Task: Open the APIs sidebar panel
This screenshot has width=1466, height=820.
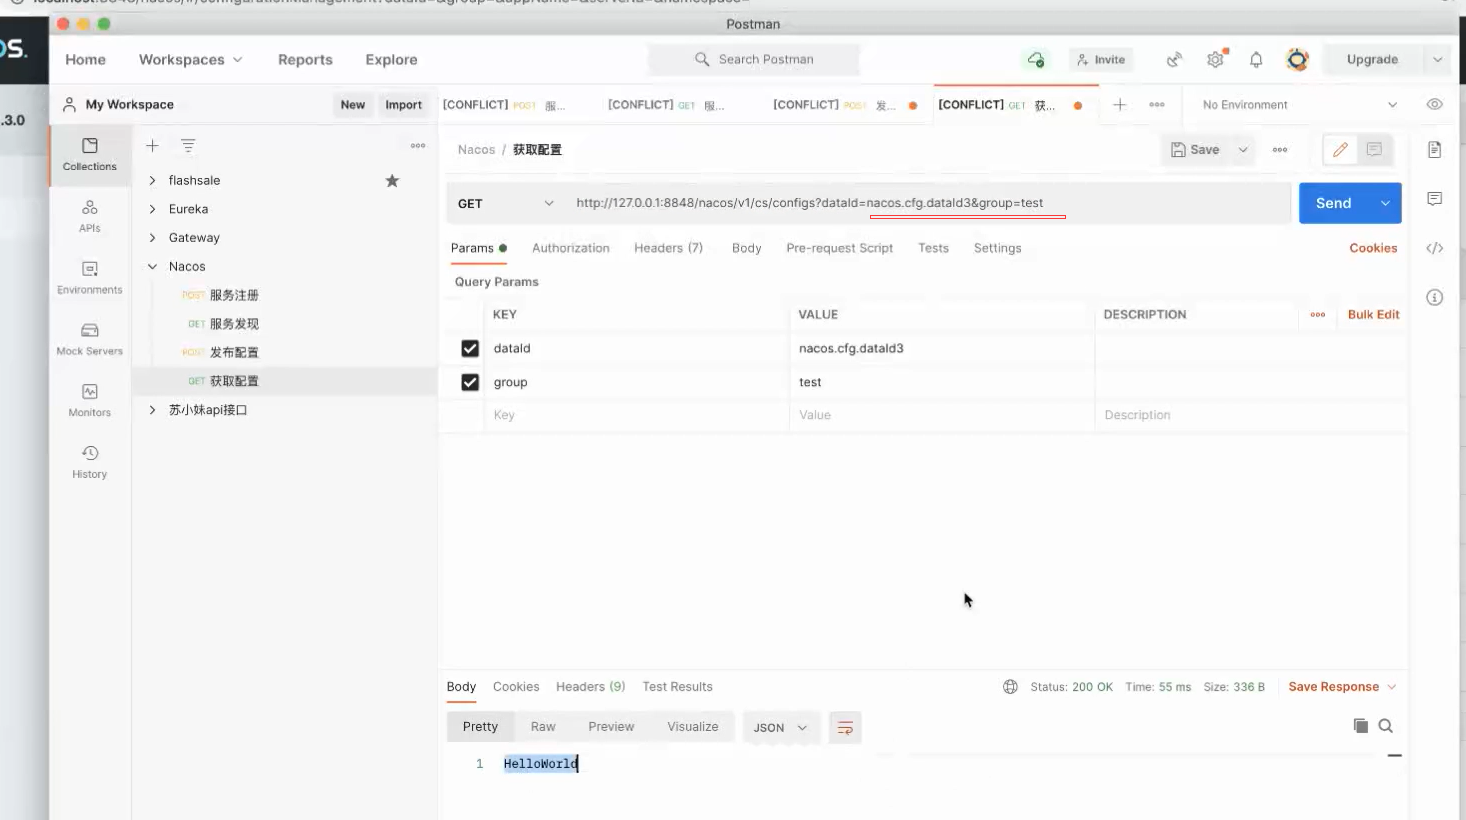Action: [90, 215]
